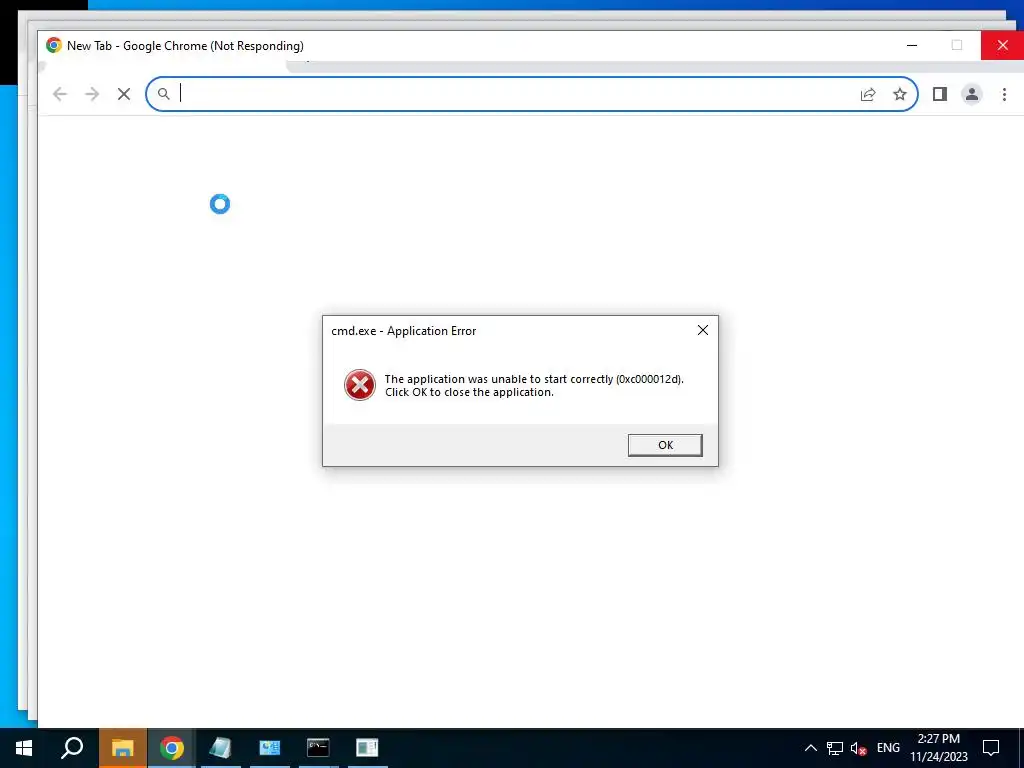Open Windows taskbar search
This screenshot has height=768, width=1024.
tap(72, 748)
